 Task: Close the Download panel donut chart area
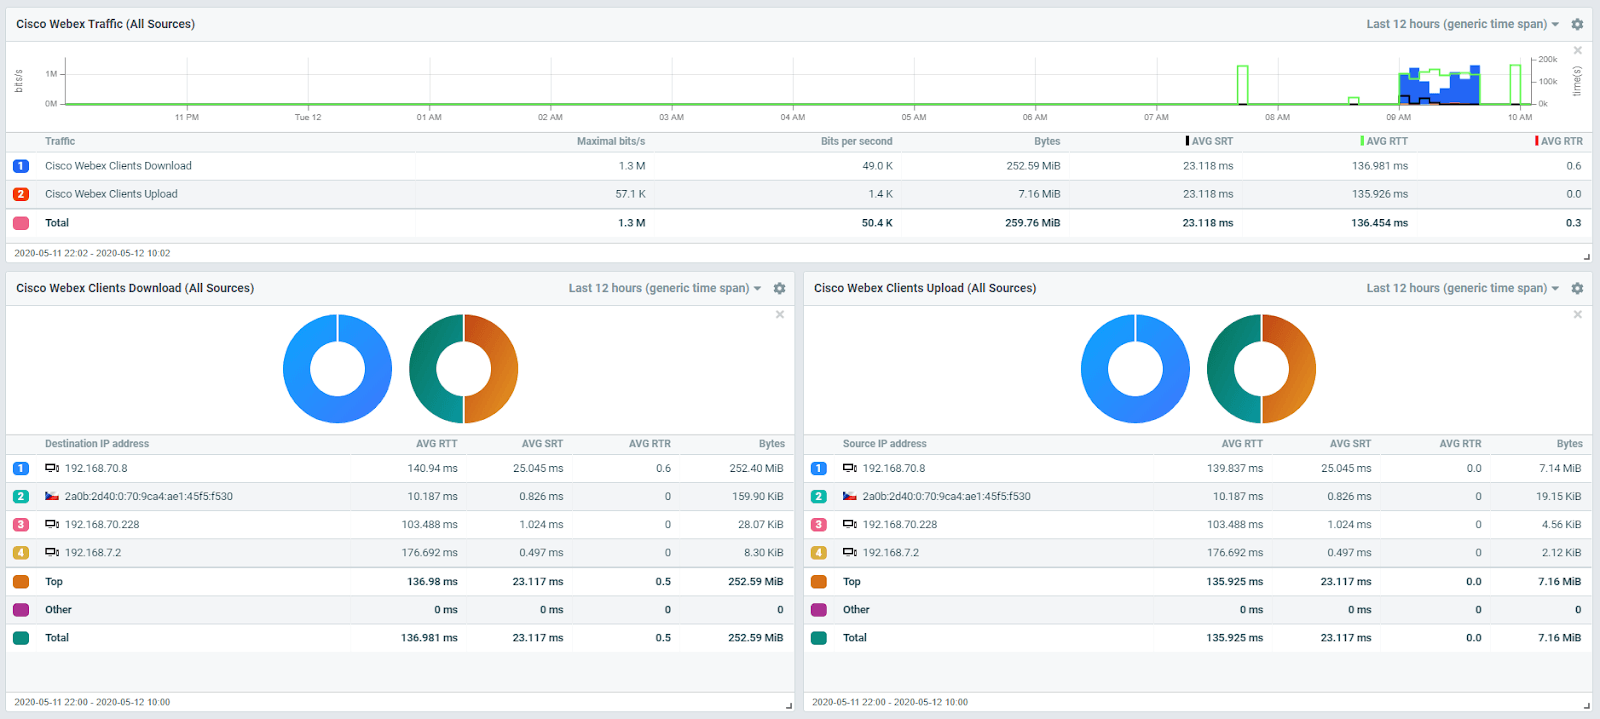[x=780, y=314]
